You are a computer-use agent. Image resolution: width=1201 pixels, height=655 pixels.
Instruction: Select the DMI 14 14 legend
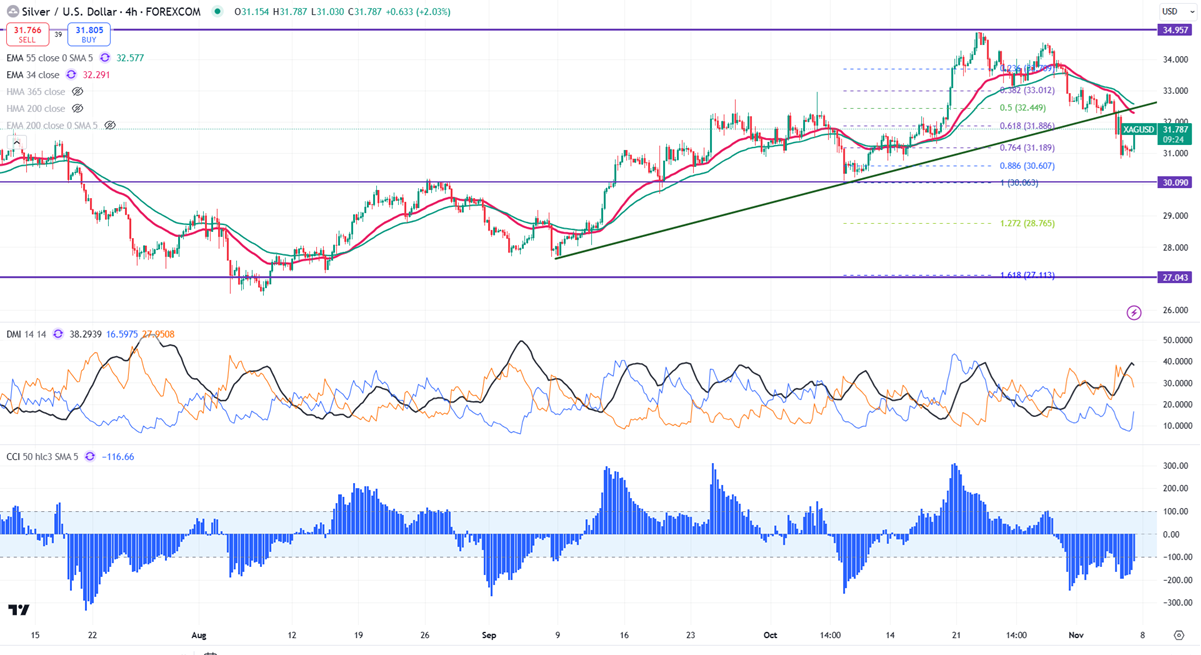click(27, 334)
